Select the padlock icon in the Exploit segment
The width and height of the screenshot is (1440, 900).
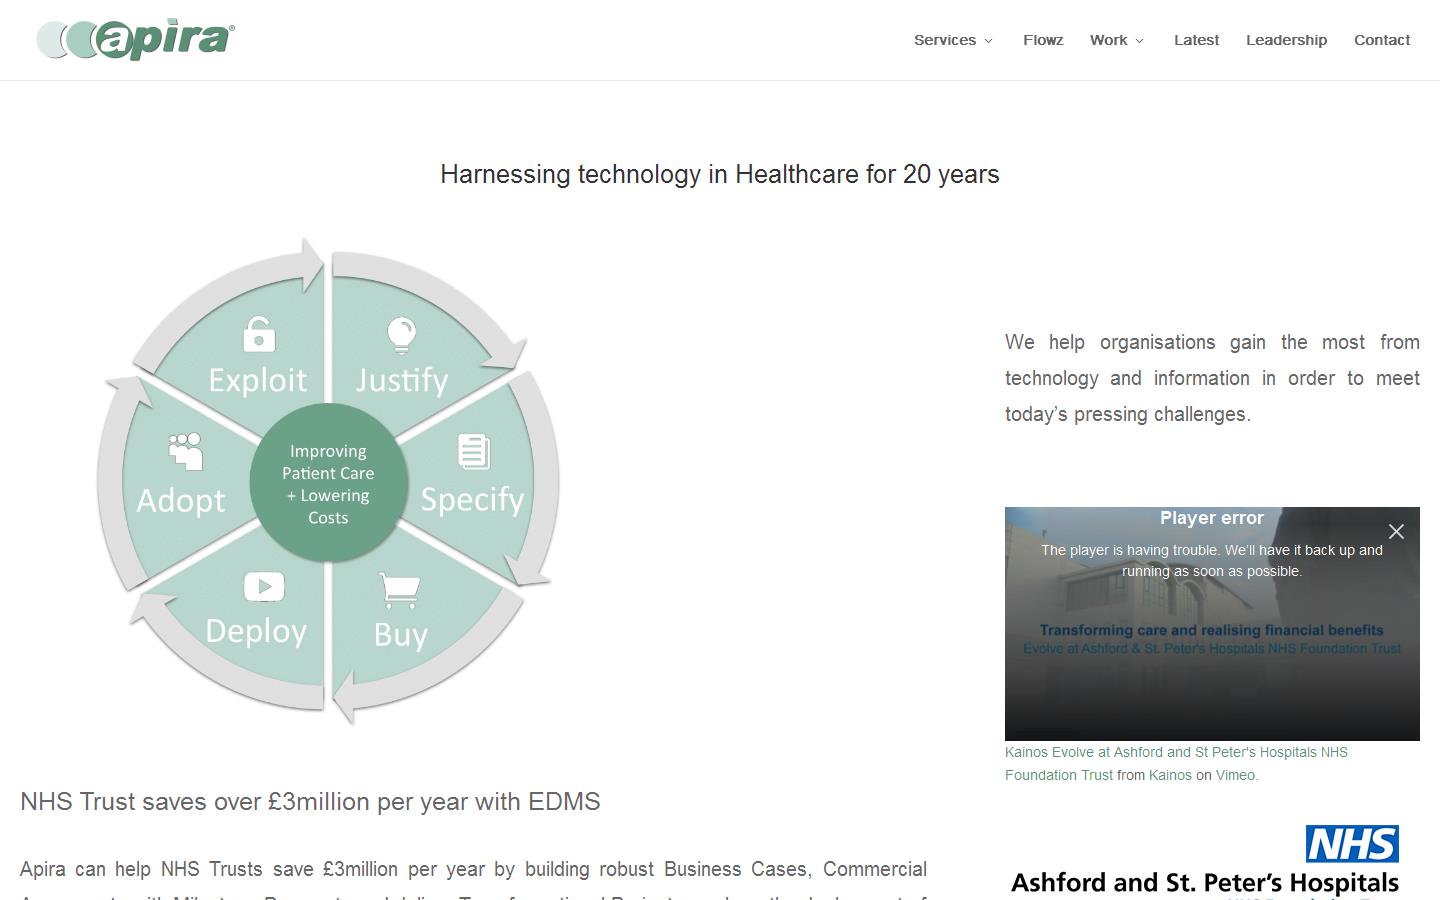(257, 335)
